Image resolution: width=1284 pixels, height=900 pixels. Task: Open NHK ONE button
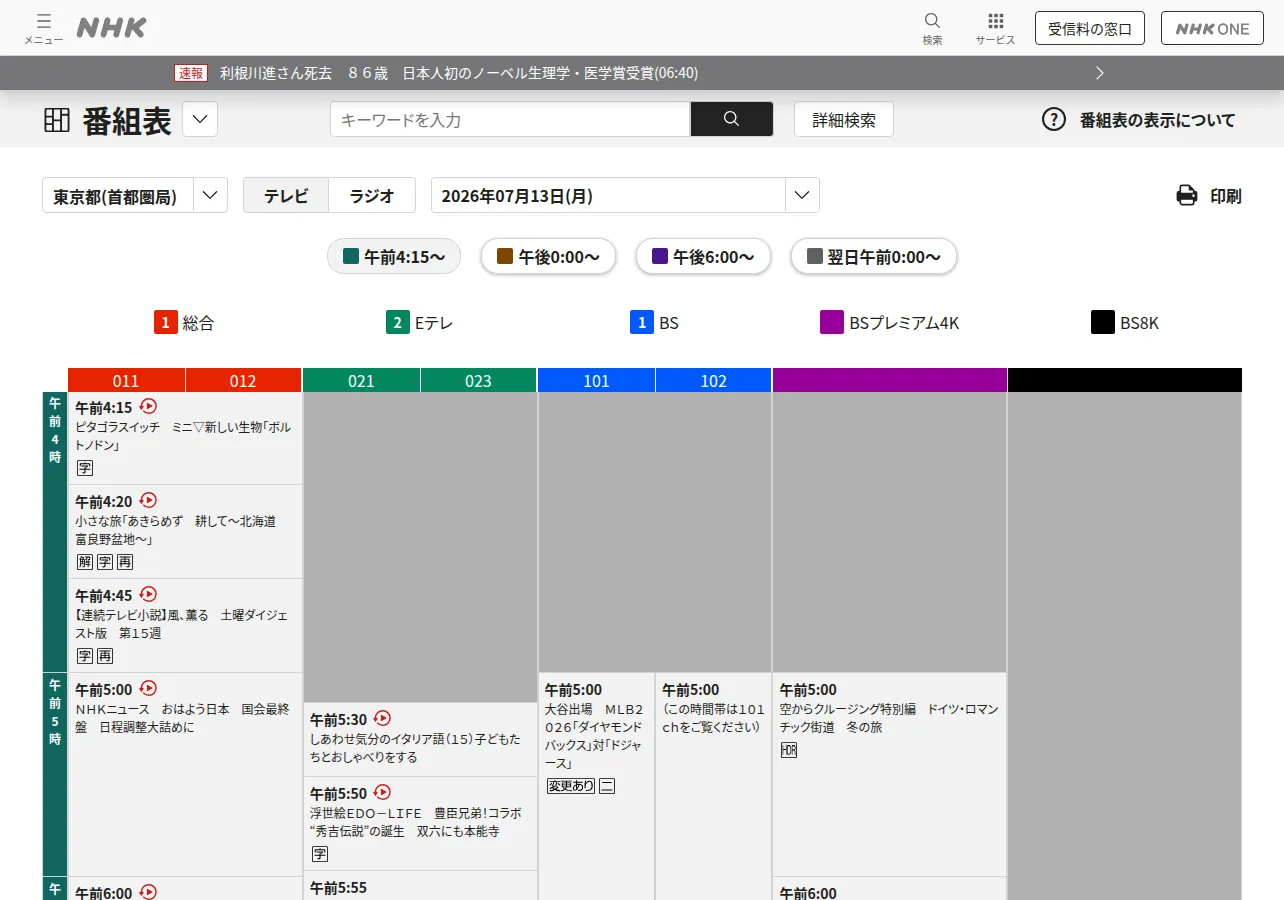[1212, 28]
